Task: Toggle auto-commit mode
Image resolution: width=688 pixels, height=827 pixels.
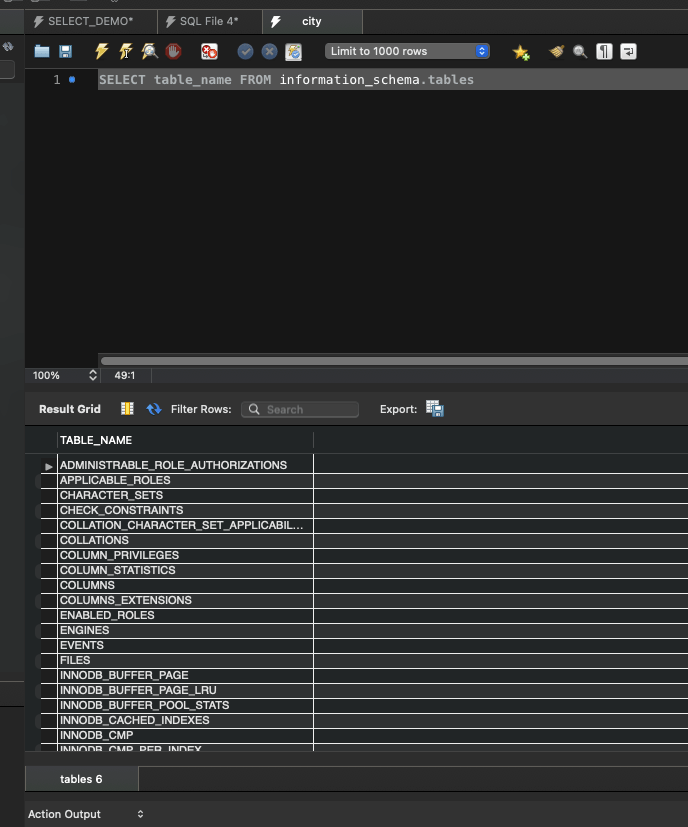Action: click(x=293, y=51)
